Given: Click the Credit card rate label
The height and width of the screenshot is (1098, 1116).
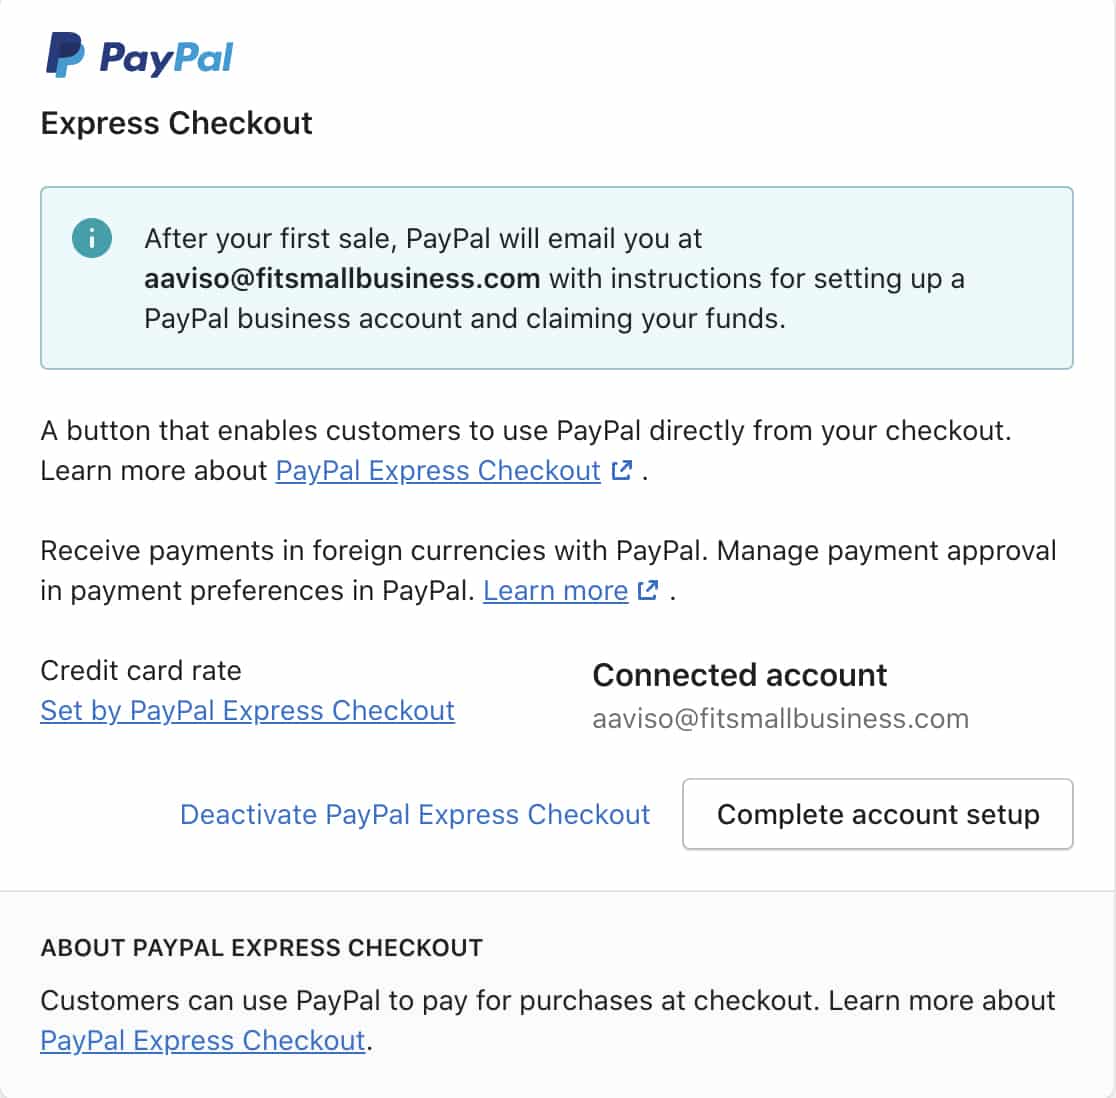Looking at the screenshot, I should point(141,671).
